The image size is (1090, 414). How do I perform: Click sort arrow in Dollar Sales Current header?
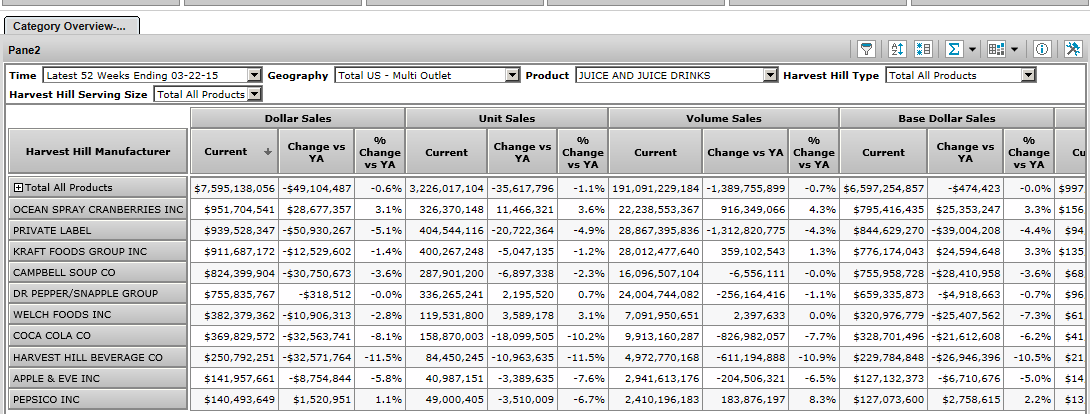pyautogui.click(x=267, y=153)
